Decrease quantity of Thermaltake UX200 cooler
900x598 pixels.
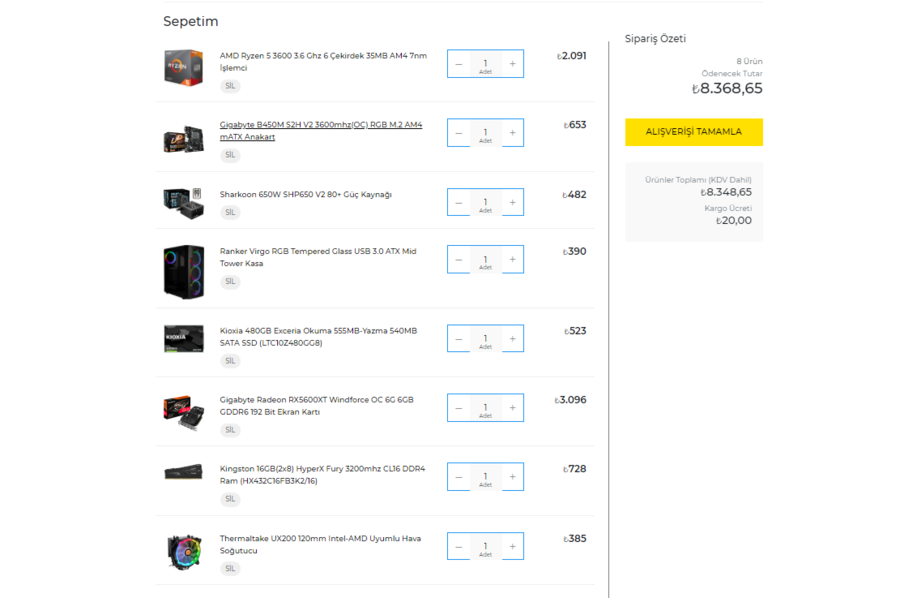tap(459, 546)
